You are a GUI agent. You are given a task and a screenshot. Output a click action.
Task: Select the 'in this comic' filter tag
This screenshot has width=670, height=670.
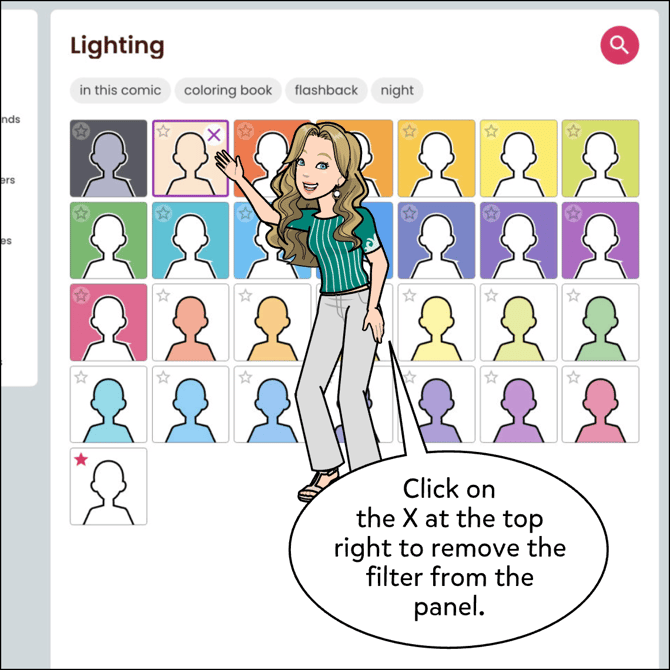tap(120, 90)
